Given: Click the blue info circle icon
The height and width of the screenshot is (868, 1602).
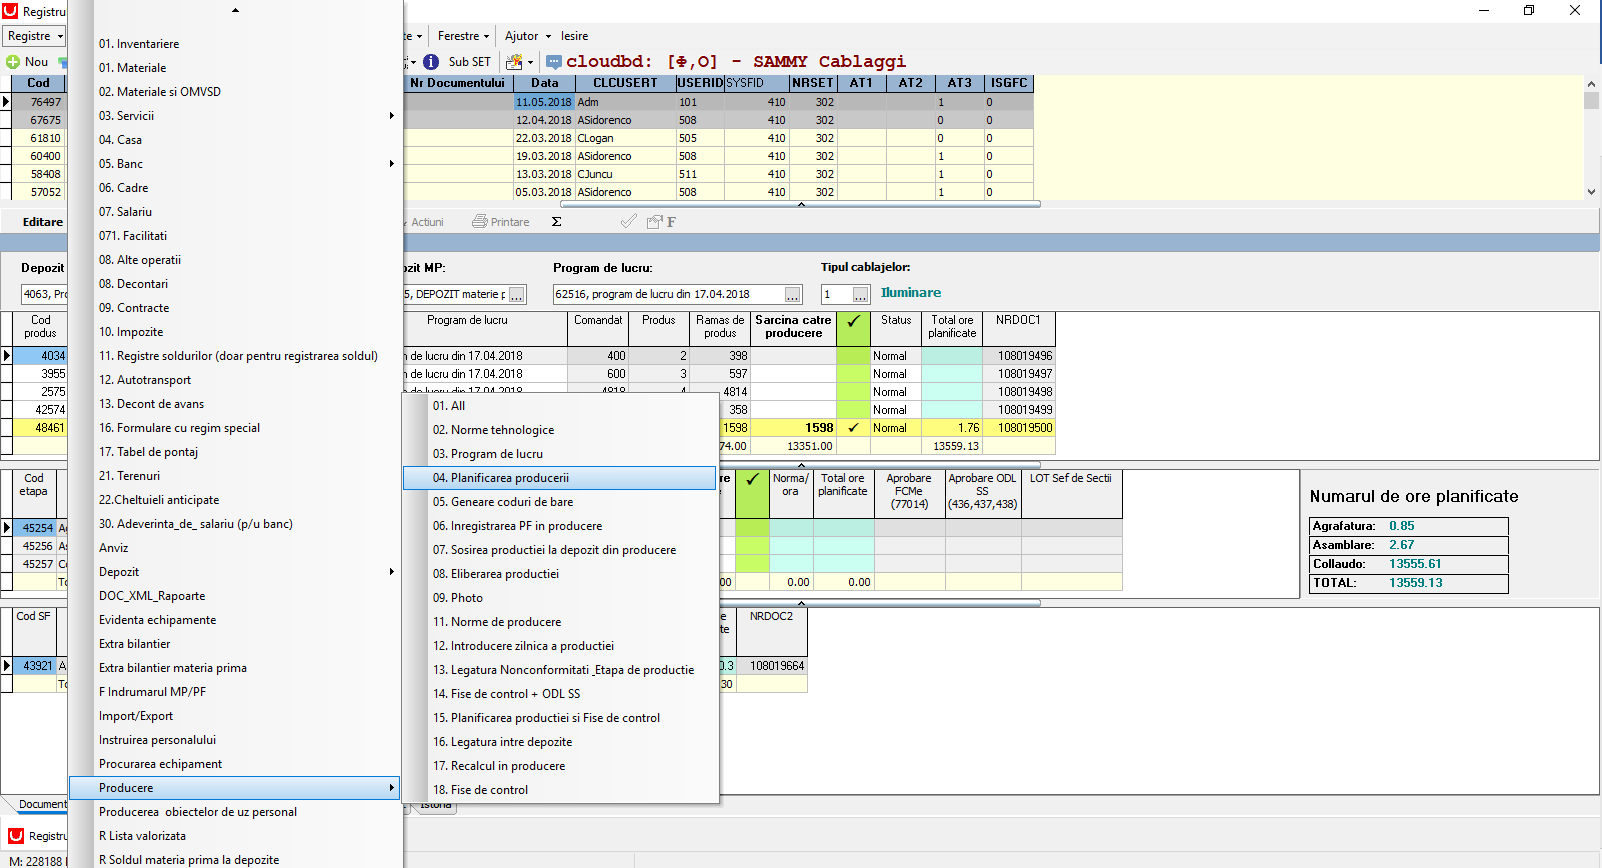Looking at the screenshot, I should coord(431,62).
